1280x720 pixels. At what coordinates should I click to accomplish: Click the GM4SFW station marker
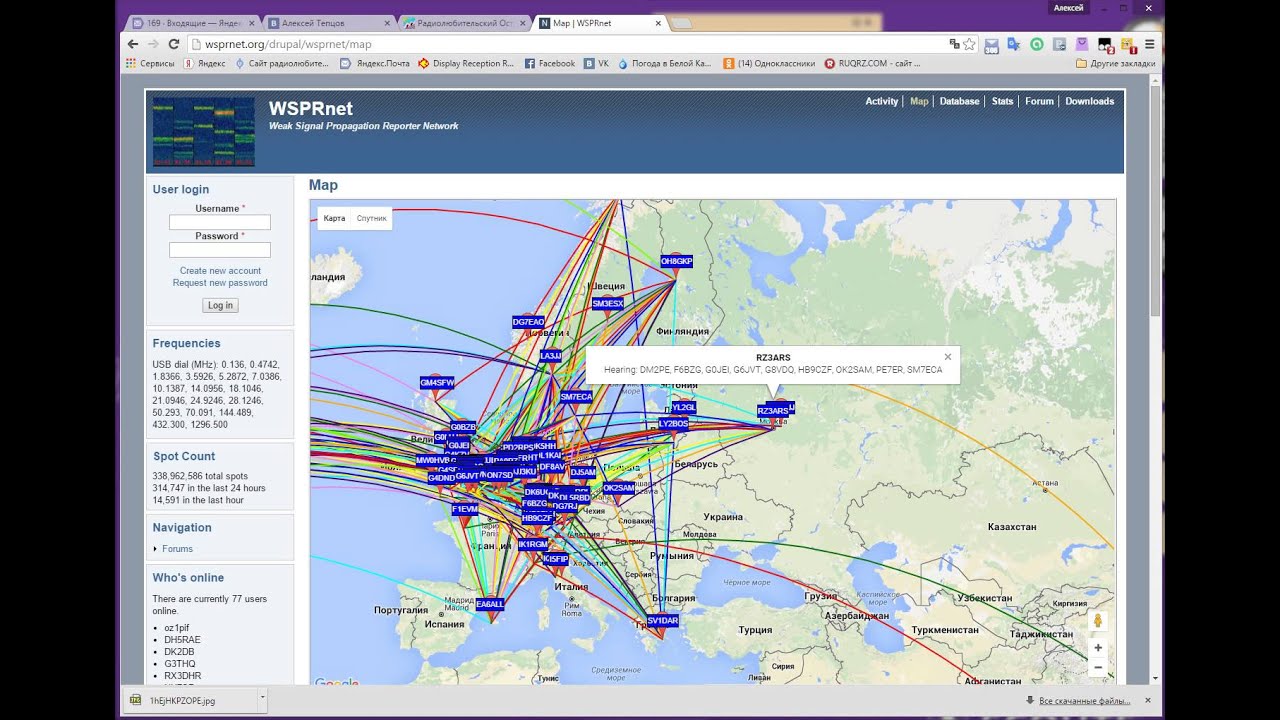[x=437, y=382]
